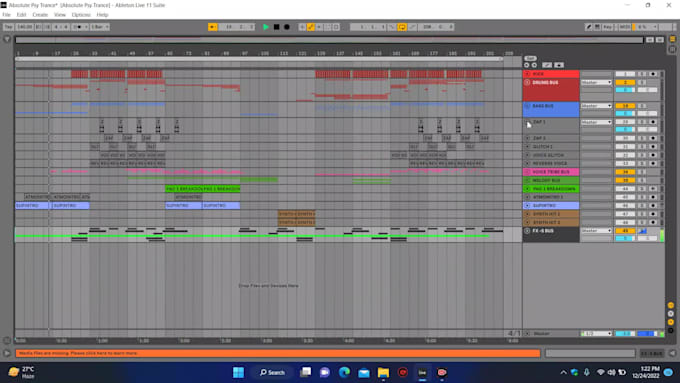
Task: Unfold the VOICE TRIBE BUS group
Action: pos(527,172)
